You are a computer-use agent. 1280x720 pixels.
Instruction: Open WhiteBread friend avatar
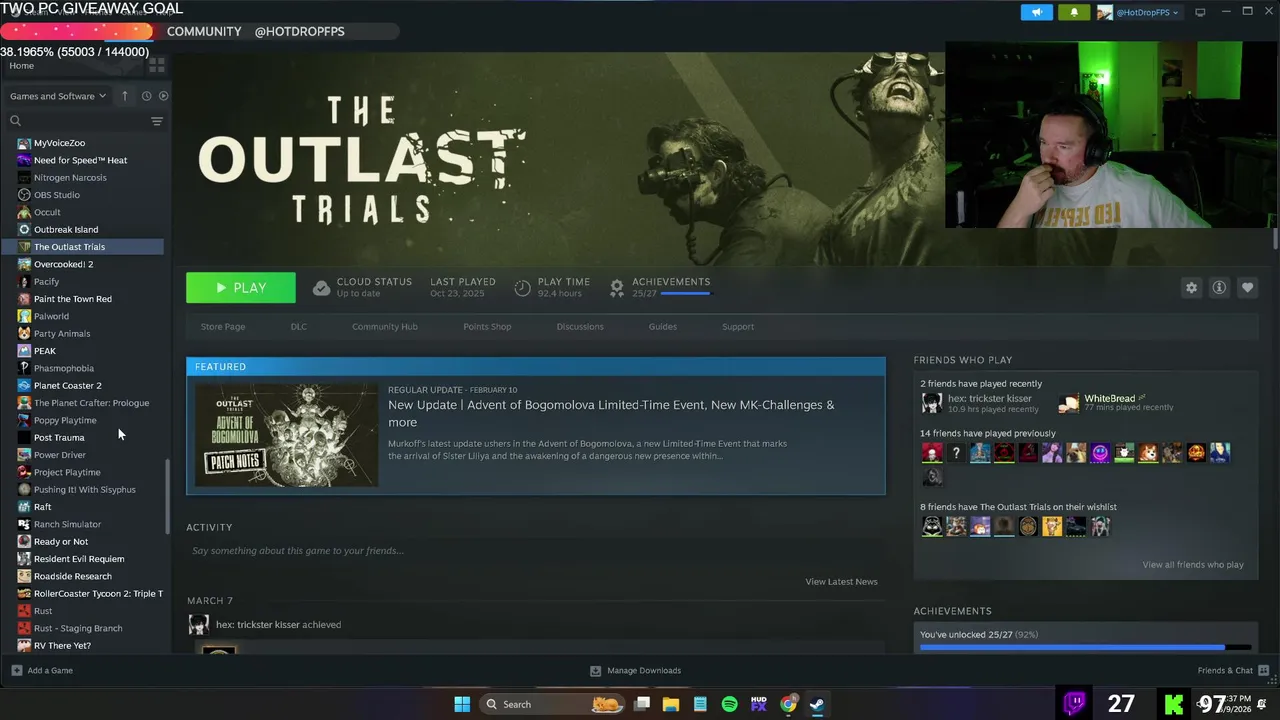[x=1069, y=403]
